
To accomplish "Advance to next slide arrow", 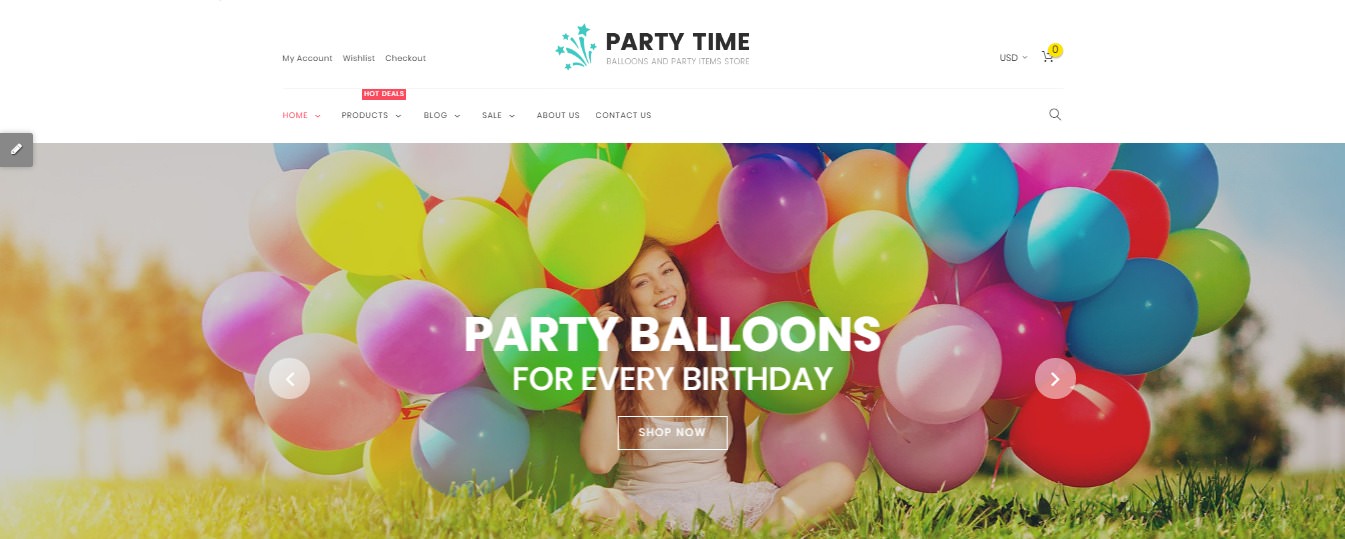I will pos(1055,378).
